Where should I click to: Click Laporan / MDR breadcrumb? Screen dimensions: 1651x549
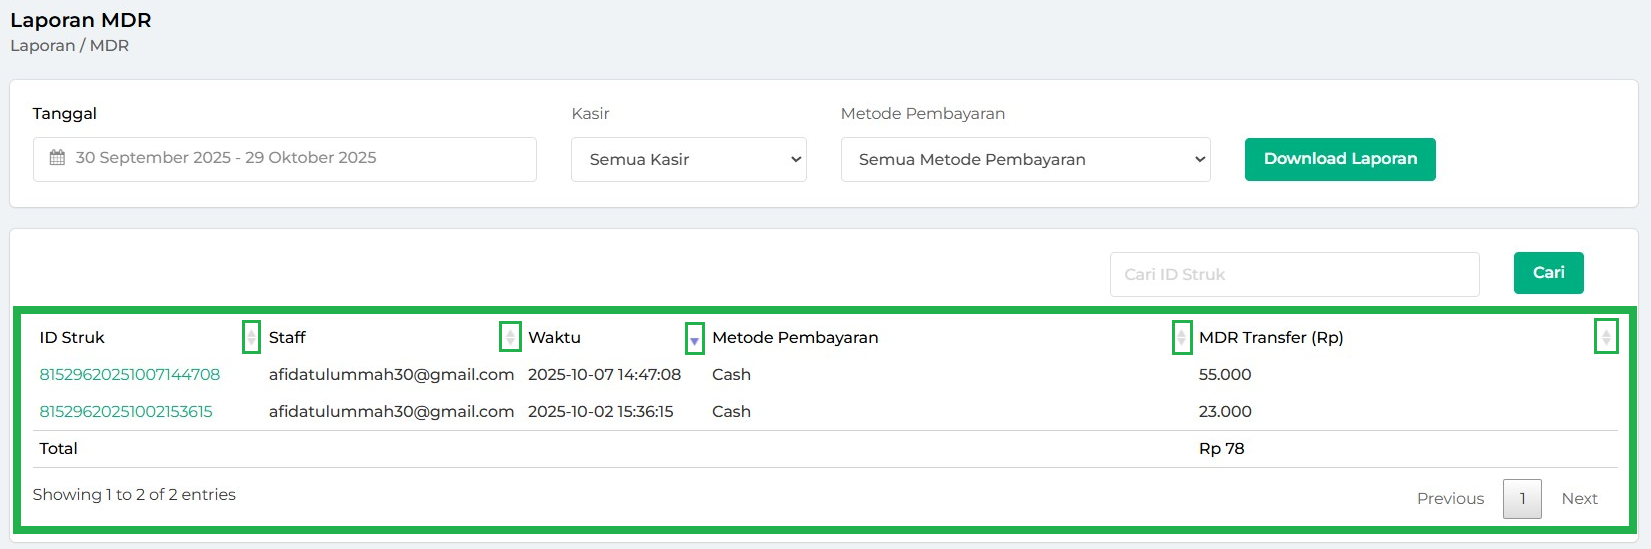(69, 46)
